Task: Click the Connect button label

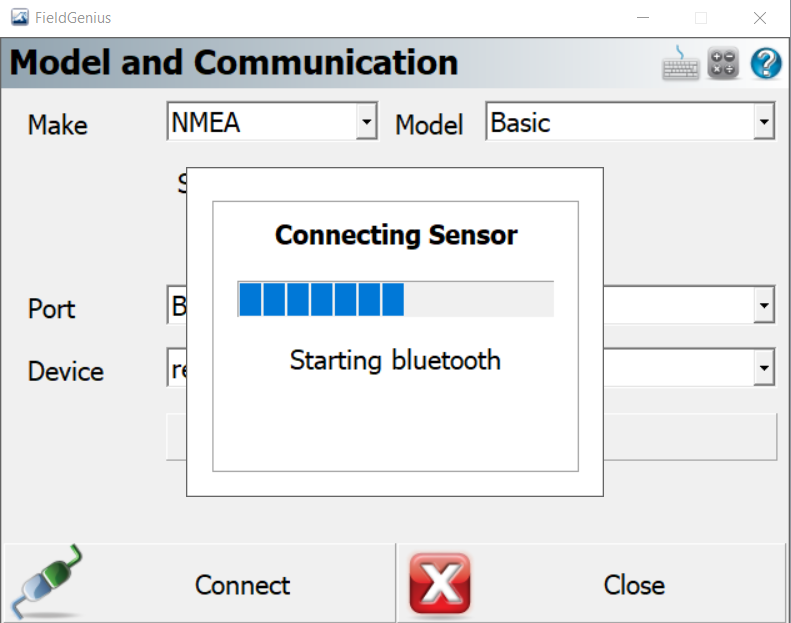Action: 242,585
